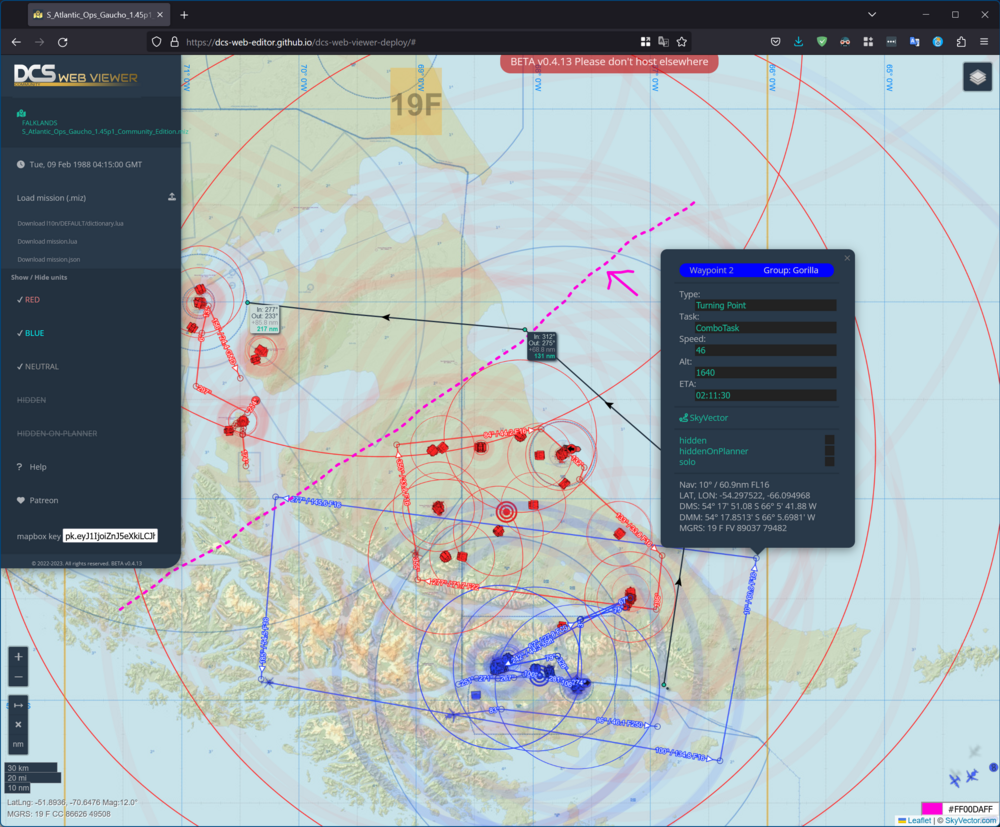Click the upload icon beside Load mission
The image size is (1000, 827).
pyautogui.click(x=172, y=197)
